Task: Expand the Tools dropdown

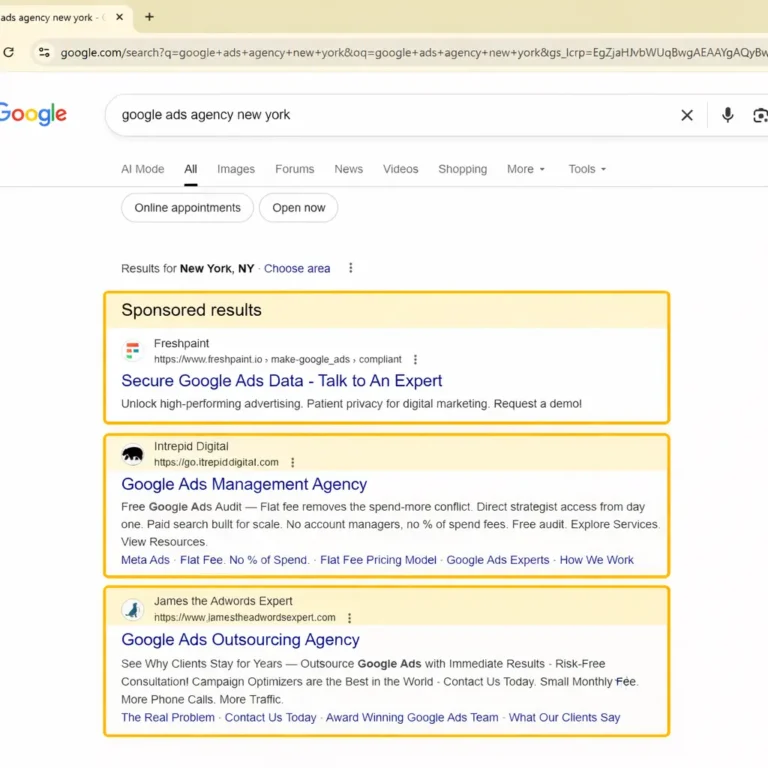Action: [587, 169]
